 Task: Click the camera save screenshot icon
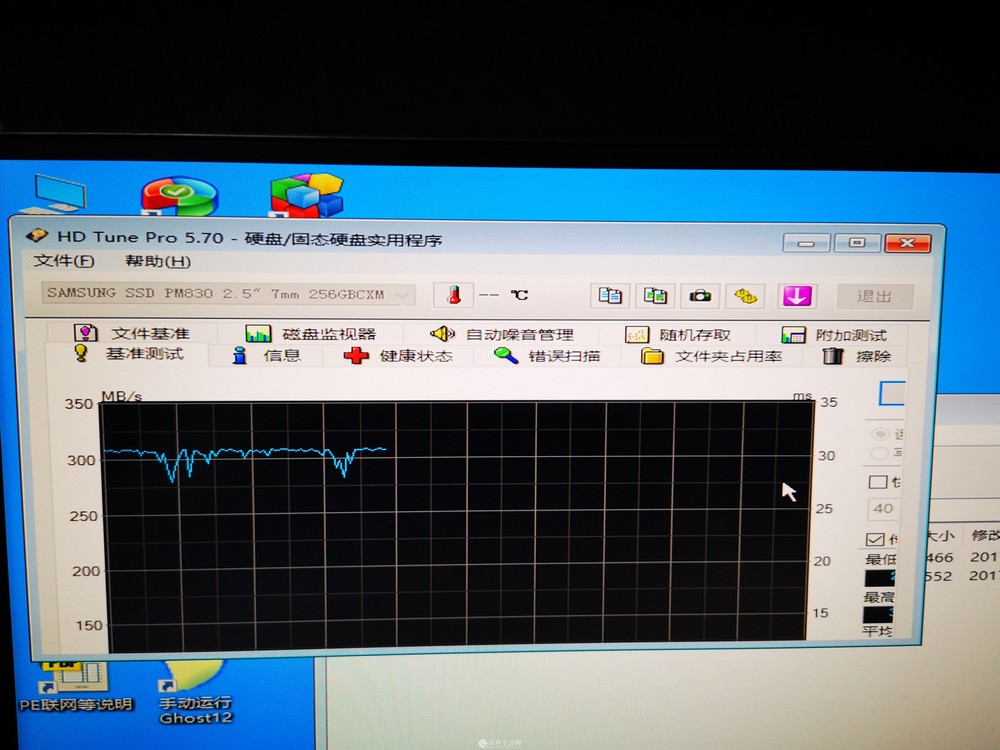701,296
